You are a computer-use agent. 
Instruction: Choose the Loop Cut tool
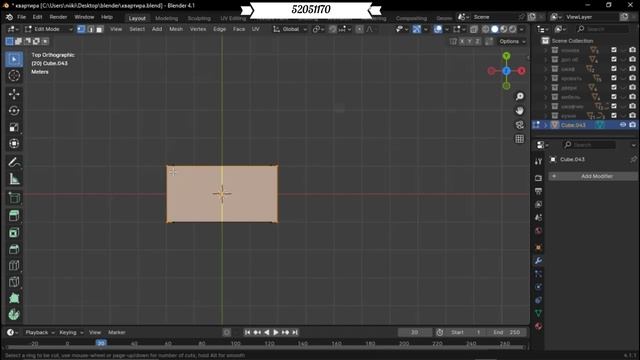pyautogui.click(x=14, y=265)
